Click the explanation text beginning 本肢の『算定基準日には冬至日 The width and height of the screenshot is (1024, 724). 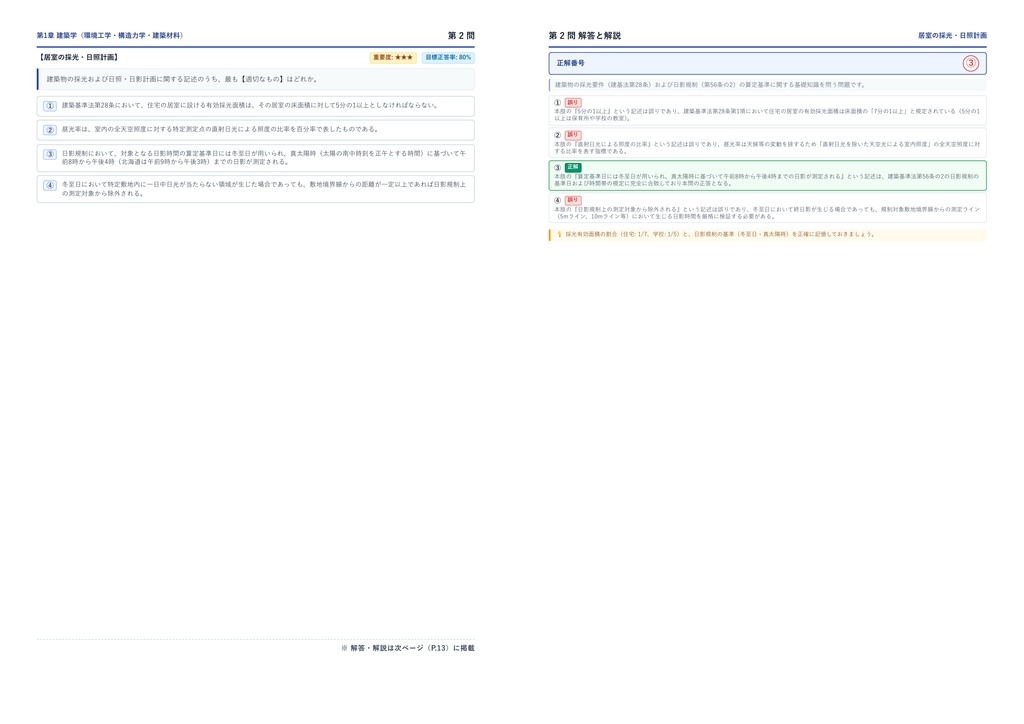(x=767, y=180)
